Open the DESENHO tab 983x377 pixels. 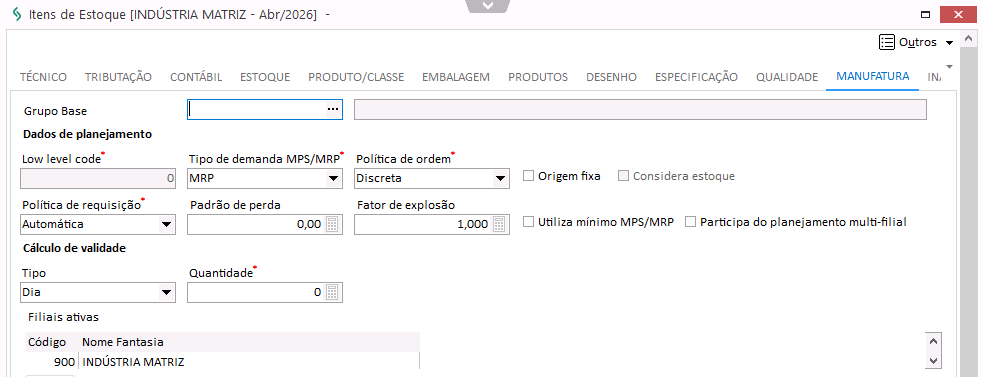click(x=611, y=77)
